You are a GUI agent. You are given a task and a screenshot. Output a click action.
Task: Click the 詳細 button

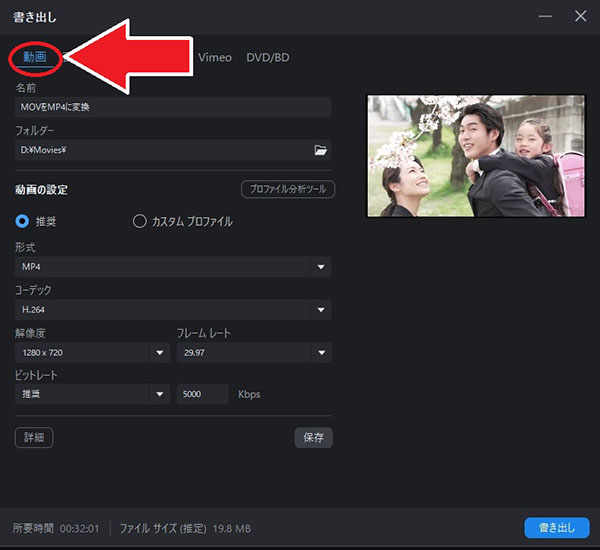34,437
